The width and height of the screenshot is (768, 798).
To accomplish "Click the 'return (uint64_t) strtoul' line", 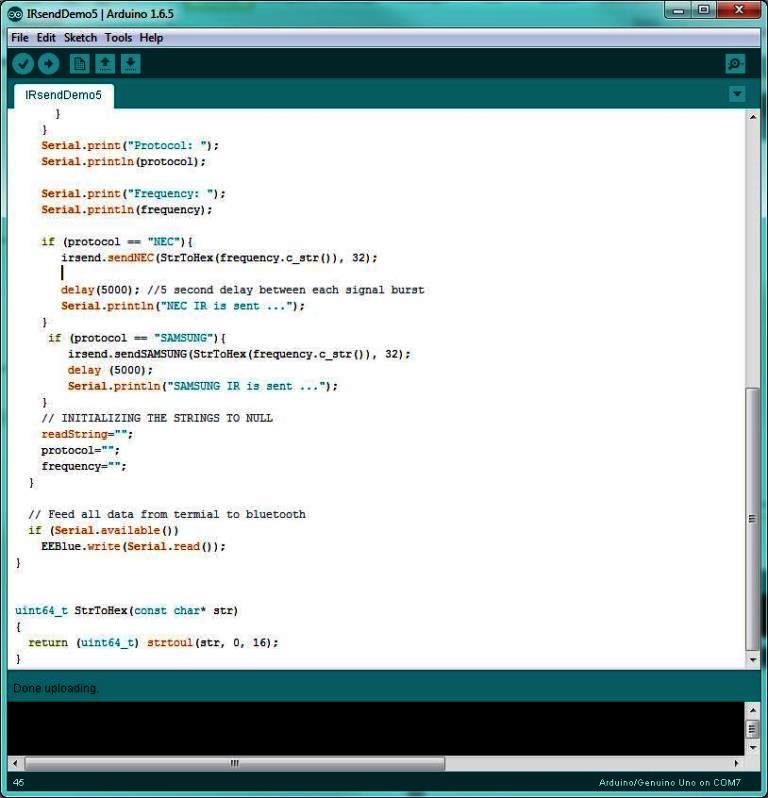I will pyautogui.click(x=153, y=643).
